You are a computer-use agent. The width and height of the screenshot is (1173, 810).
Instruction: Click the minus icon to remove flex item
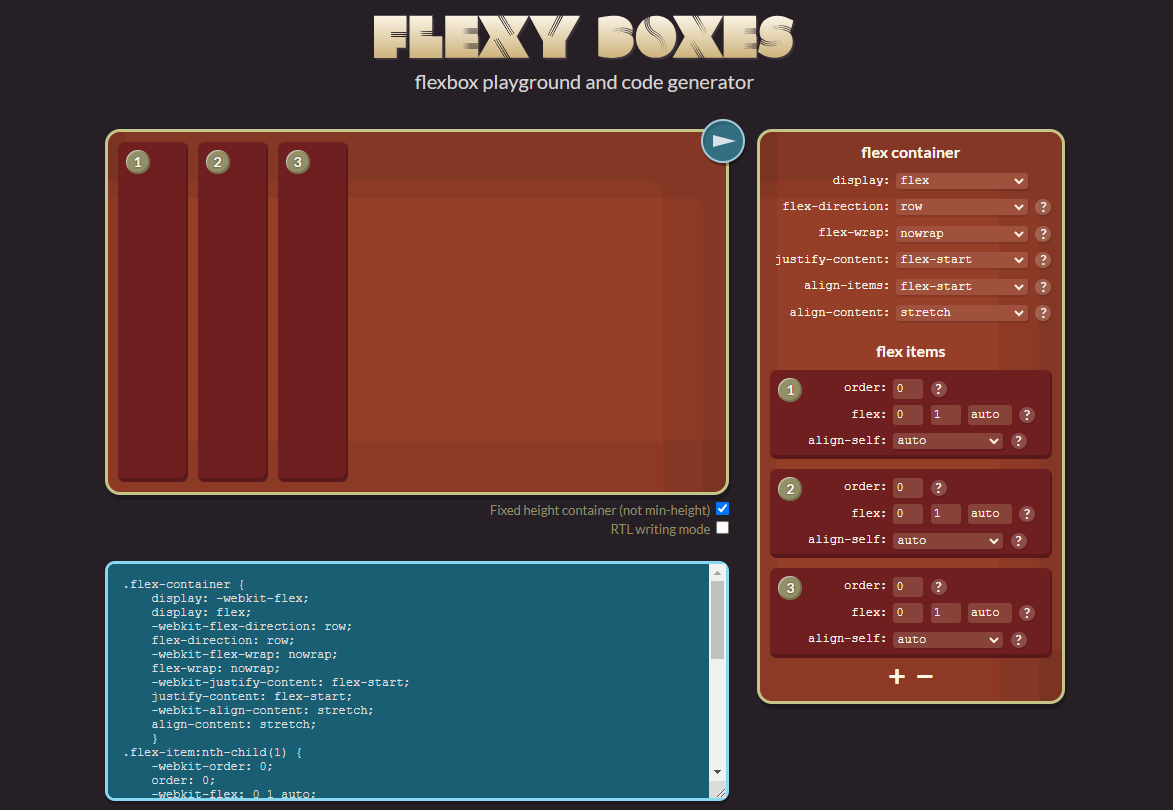[925, 677]
